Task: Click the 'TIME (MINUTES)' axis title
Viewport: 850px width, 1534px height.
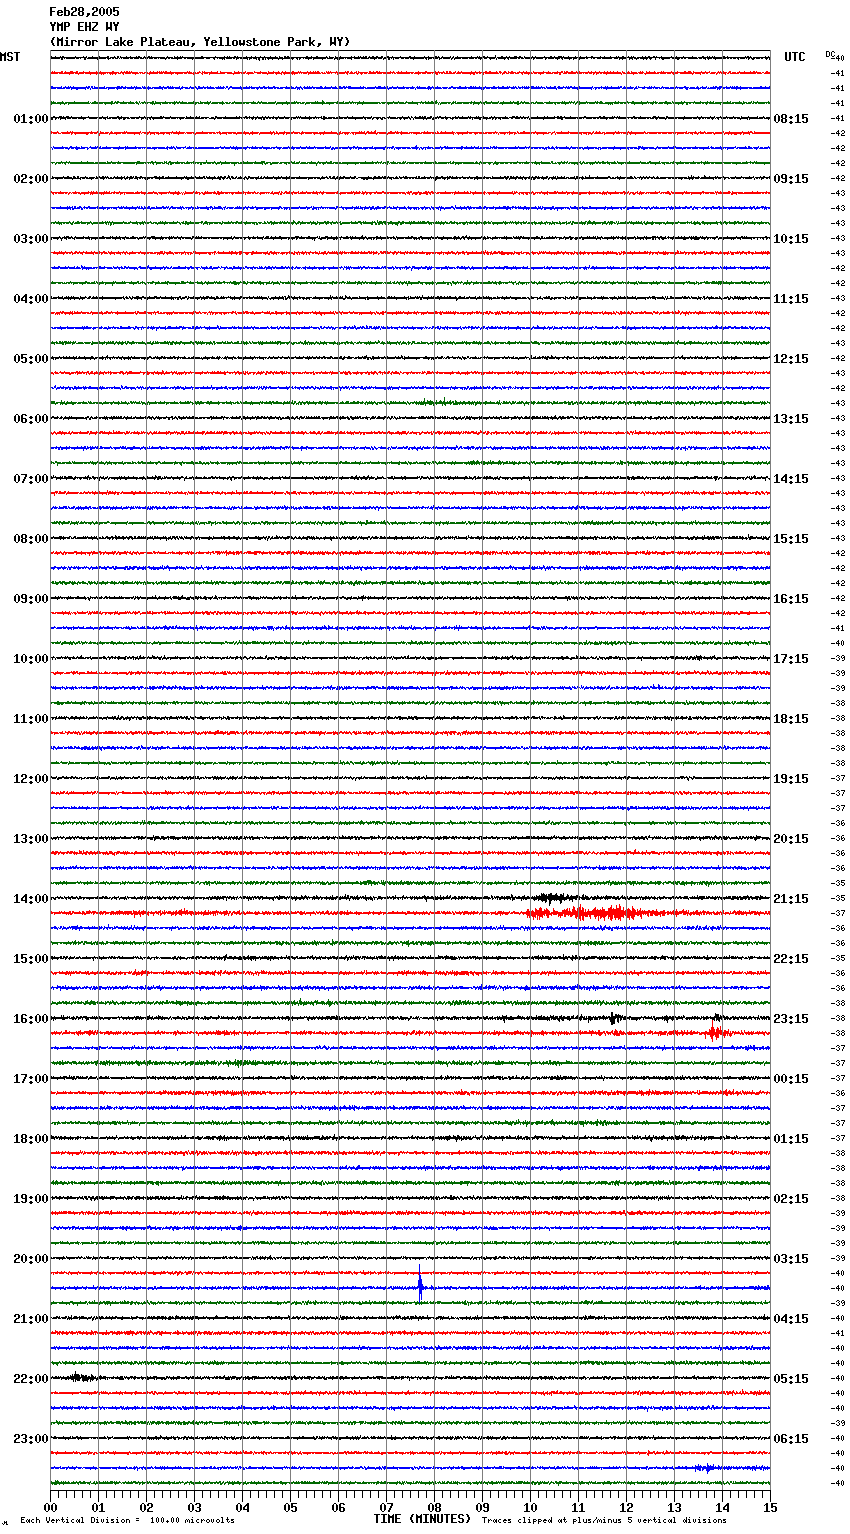Action: click(422, 1519)
